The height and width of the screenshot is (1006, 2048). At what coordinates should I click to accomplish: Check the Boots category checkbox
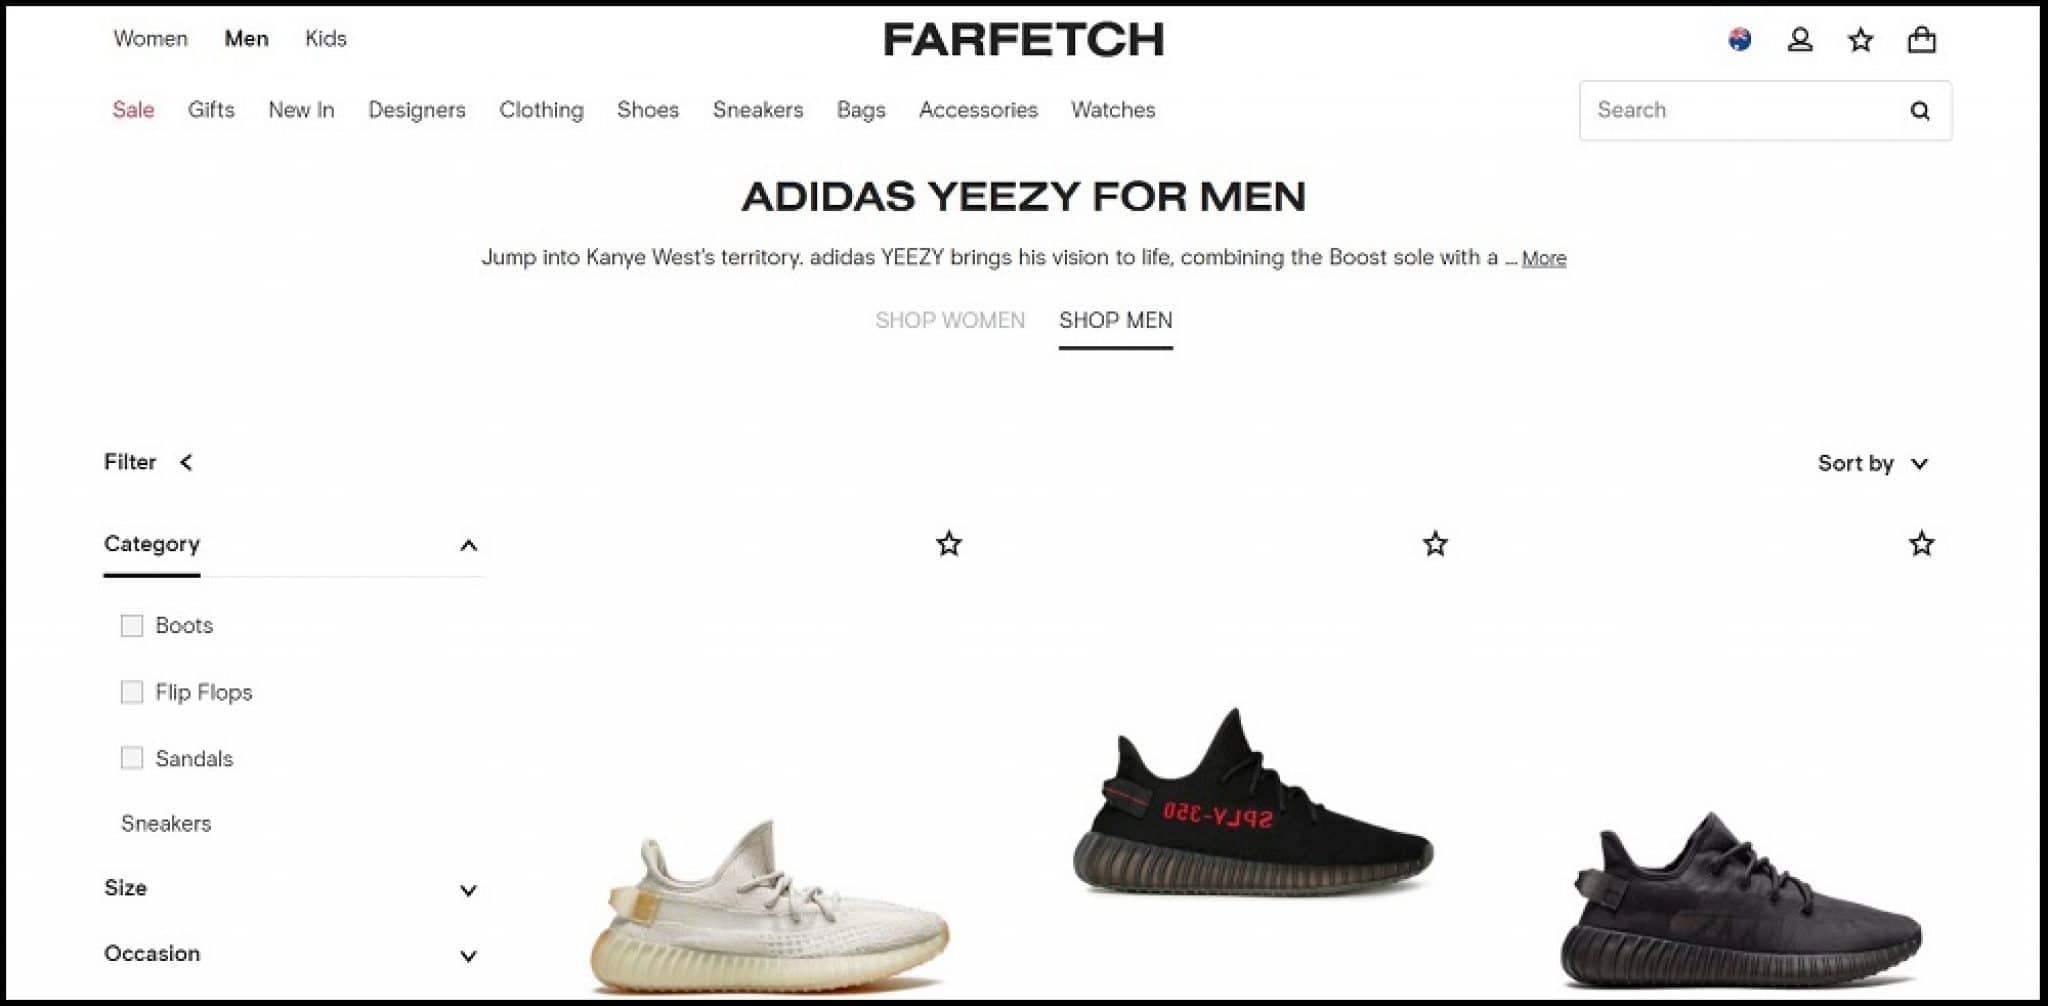132,626
